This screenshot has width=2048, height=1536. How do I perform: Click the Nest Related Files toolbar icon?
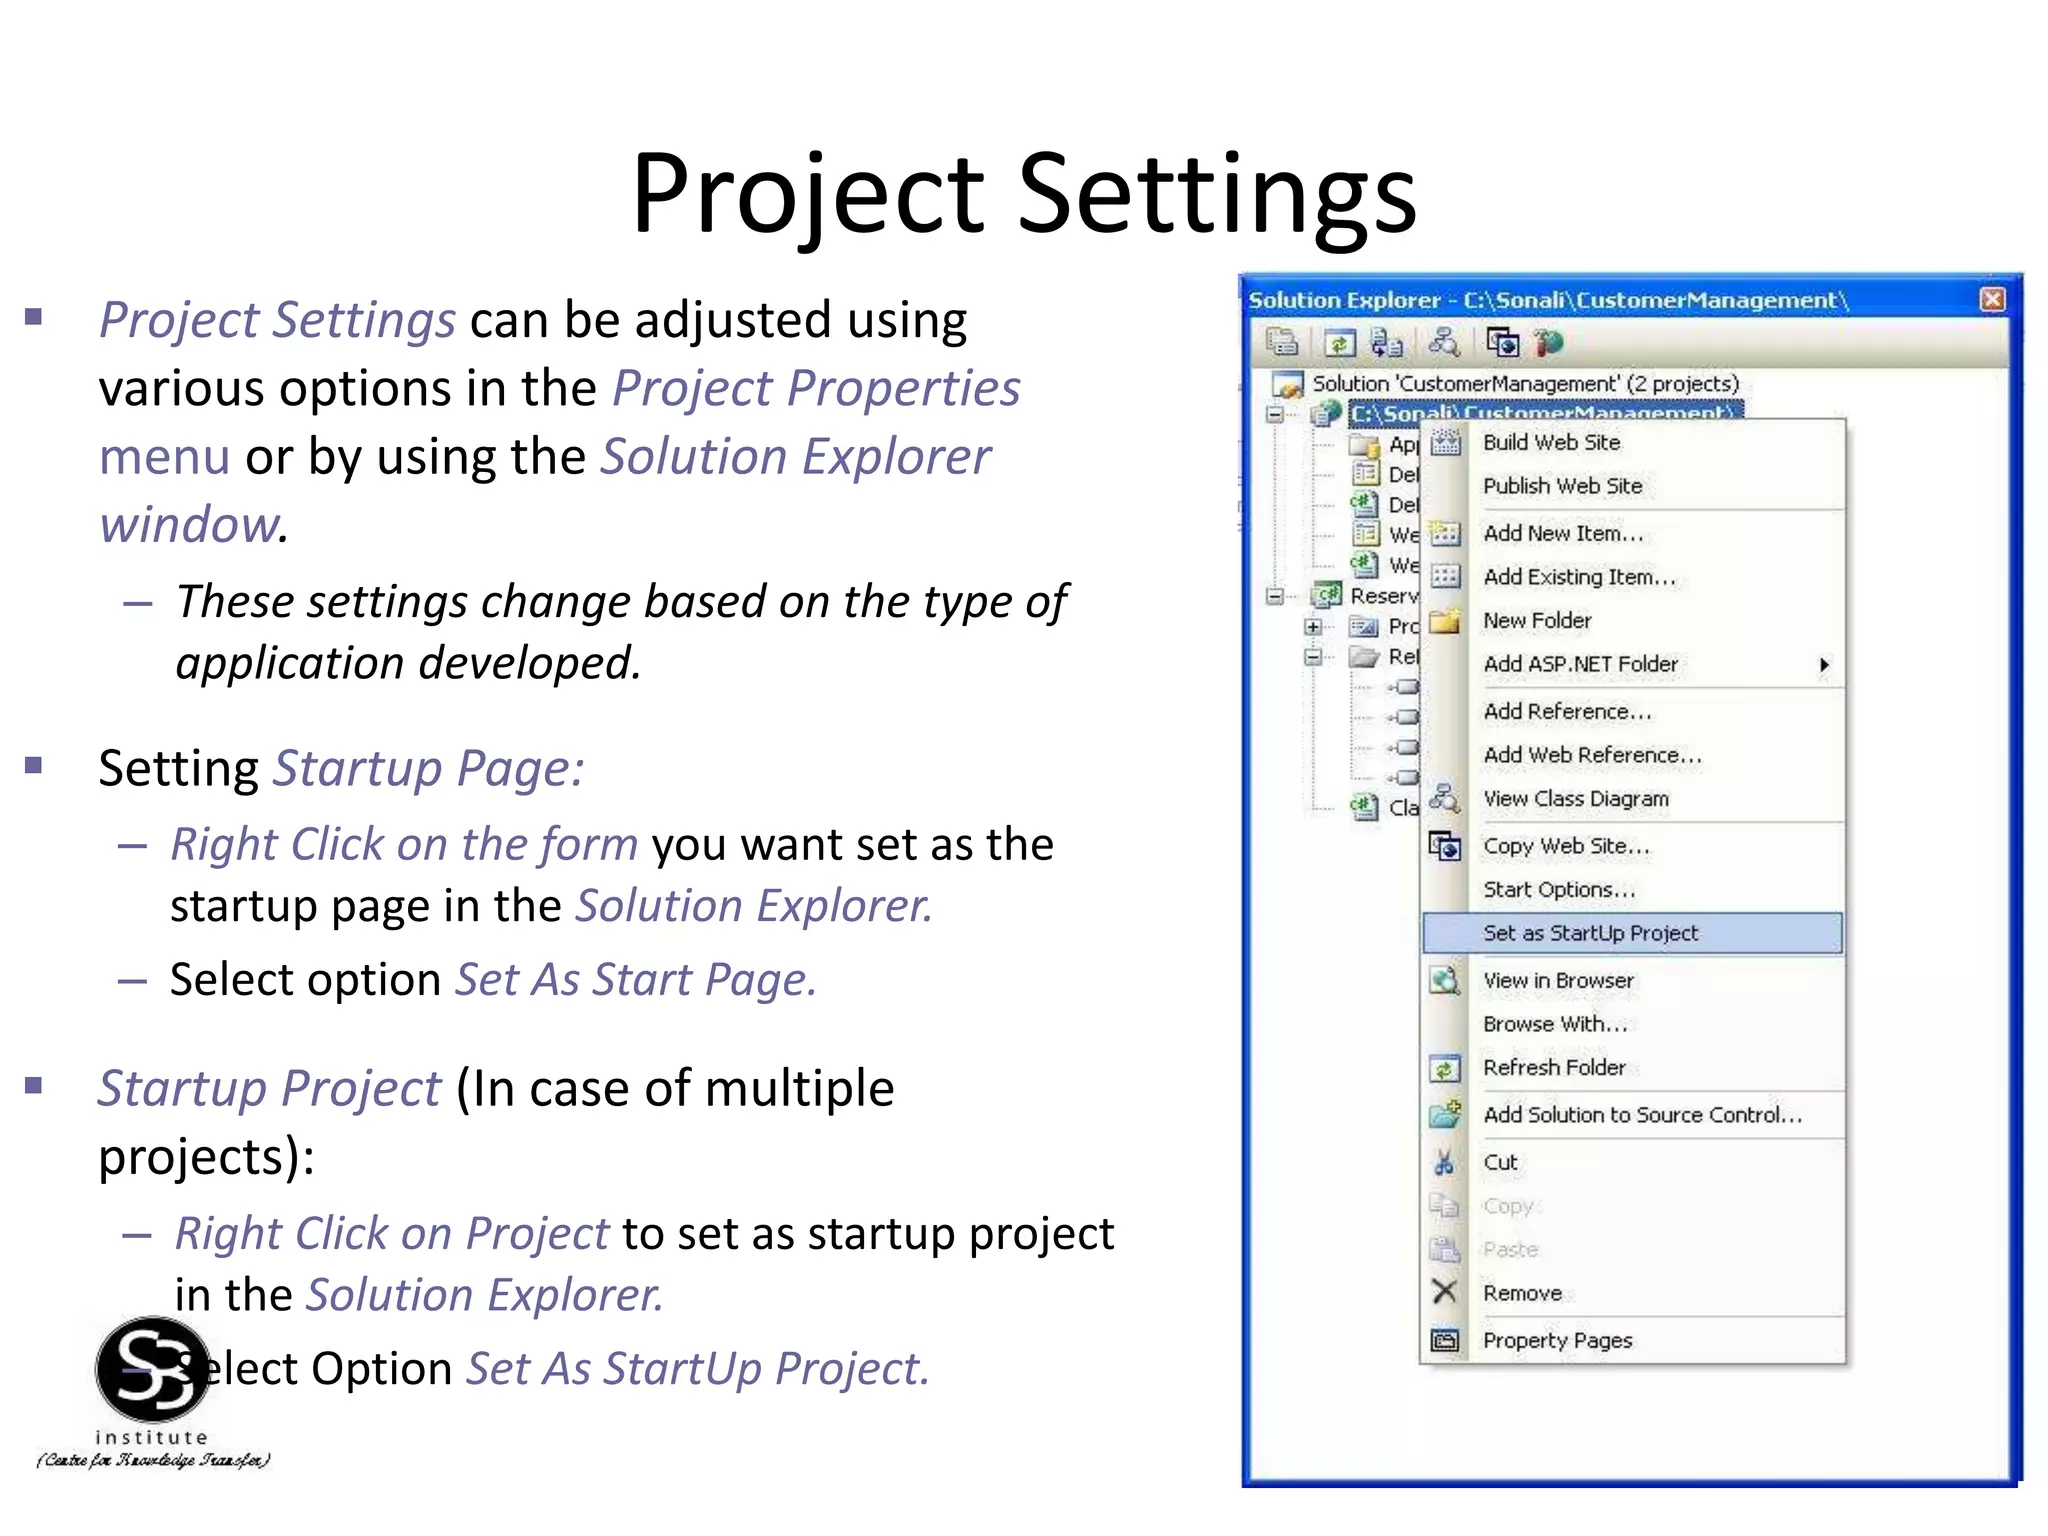[1386, 343]
